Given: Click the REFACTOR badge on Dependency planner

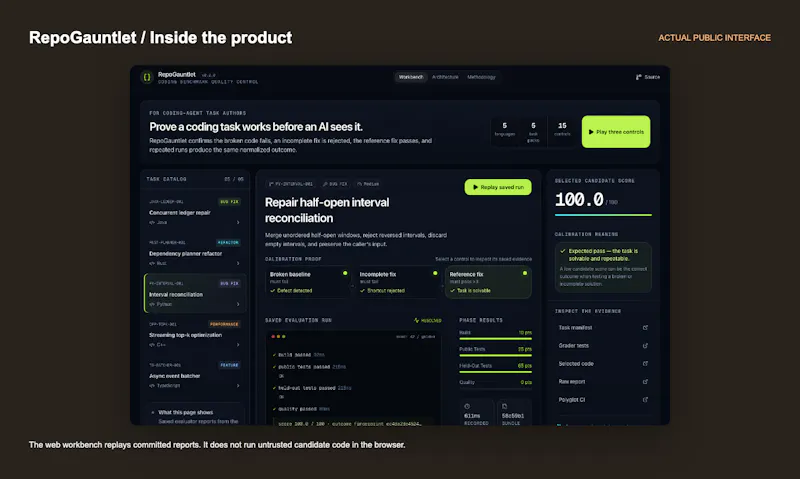Looking at the screenshot, I should coord(228,242).
